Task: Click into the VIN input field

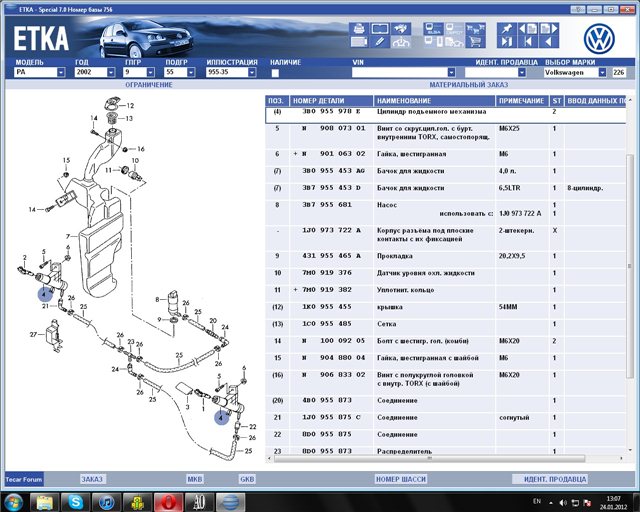Action: [x=399, y=72]
